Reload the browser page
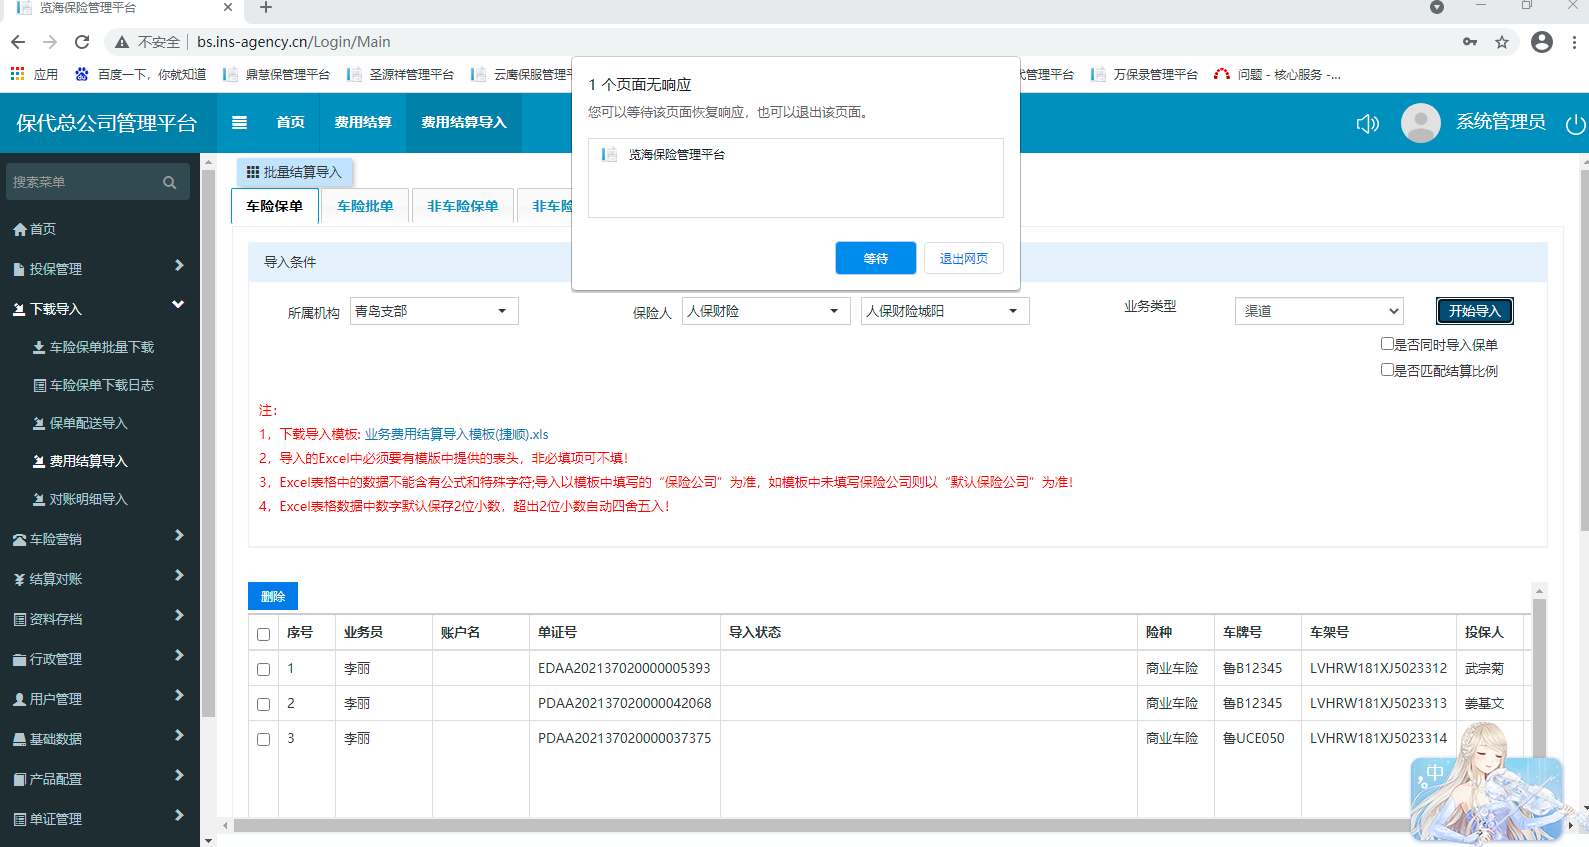The height and width of the screenshot is (847, 1589). (x=82, y=42)
